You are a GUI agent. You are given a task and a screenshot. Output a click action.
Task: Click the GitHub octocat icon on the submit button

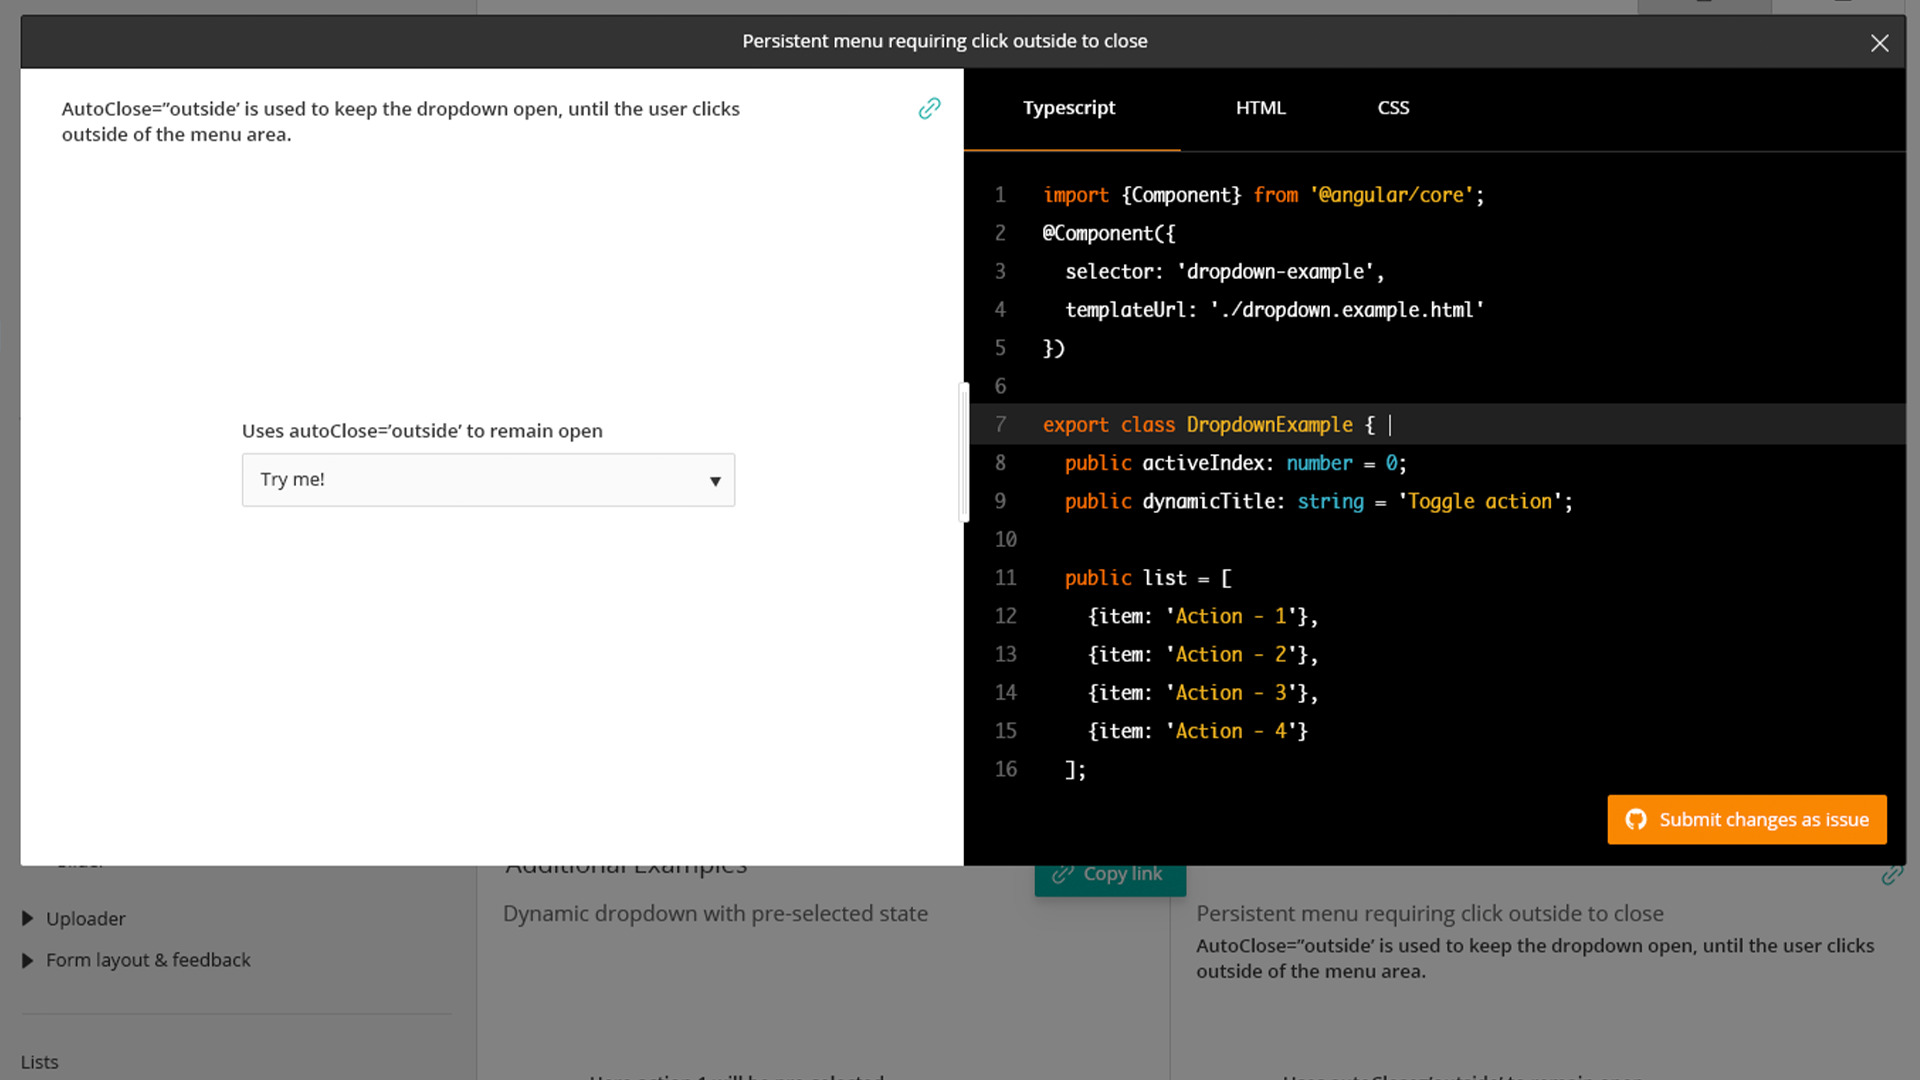click(x=1636, y=819)
